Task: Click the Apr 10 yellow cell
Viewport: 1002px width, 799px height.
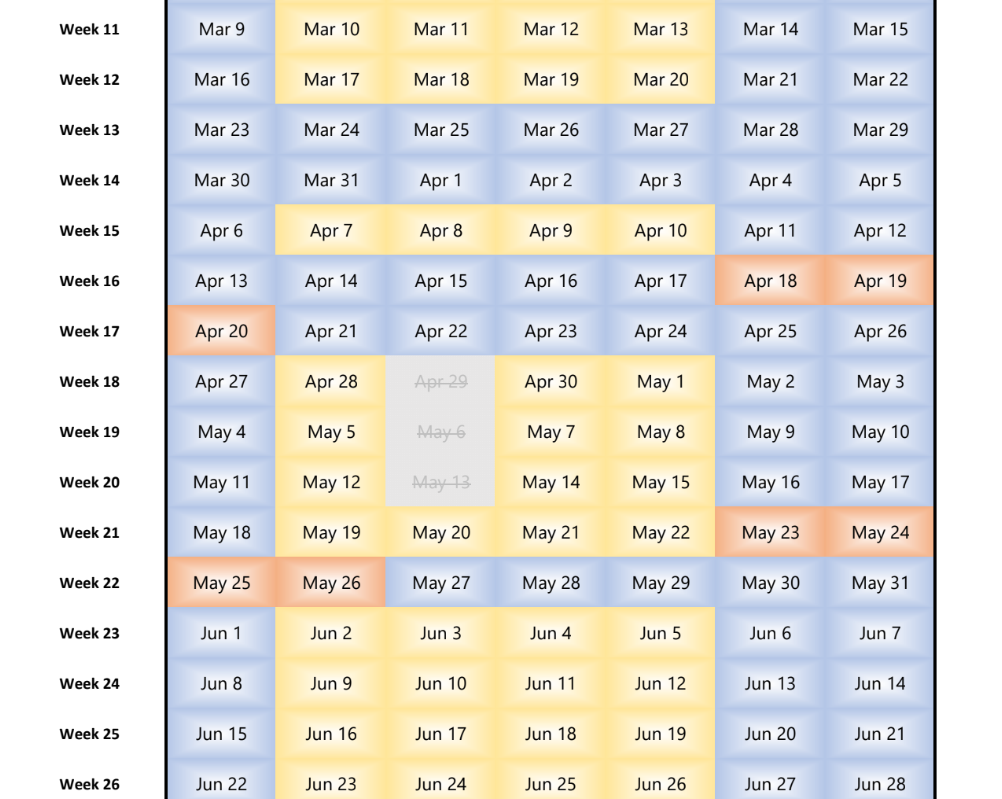Action: [660, 231]
